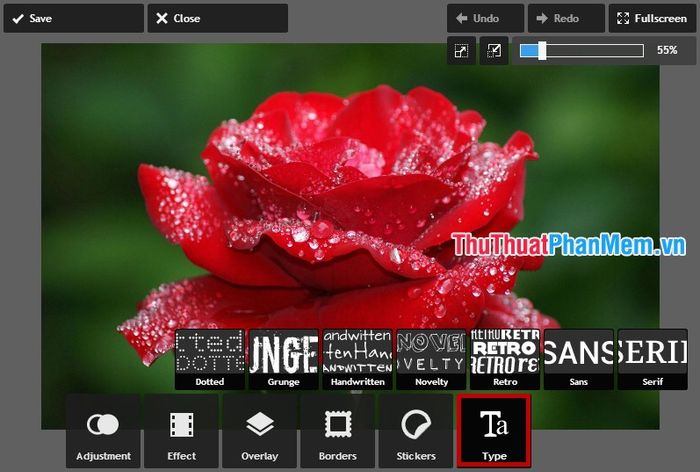Open the Adjustment tool
This screenshot has height=472, width=700.
click(103, 431)
